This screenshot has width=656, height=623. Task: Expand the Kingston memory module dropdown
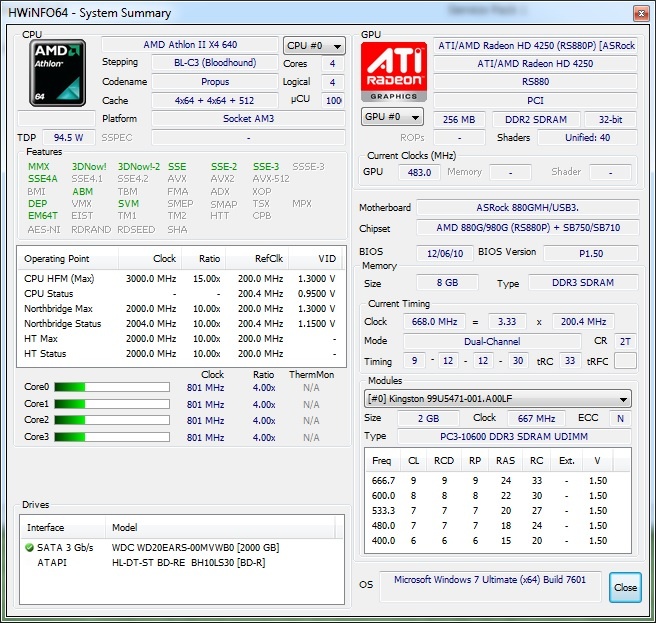[497, 399]
